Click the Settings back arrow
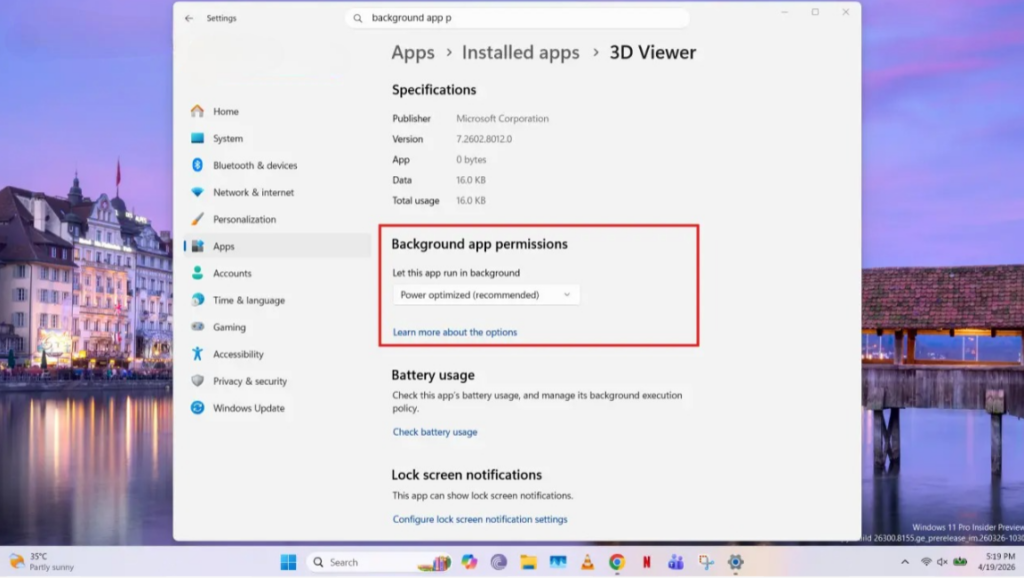 [x=189, y=18]
